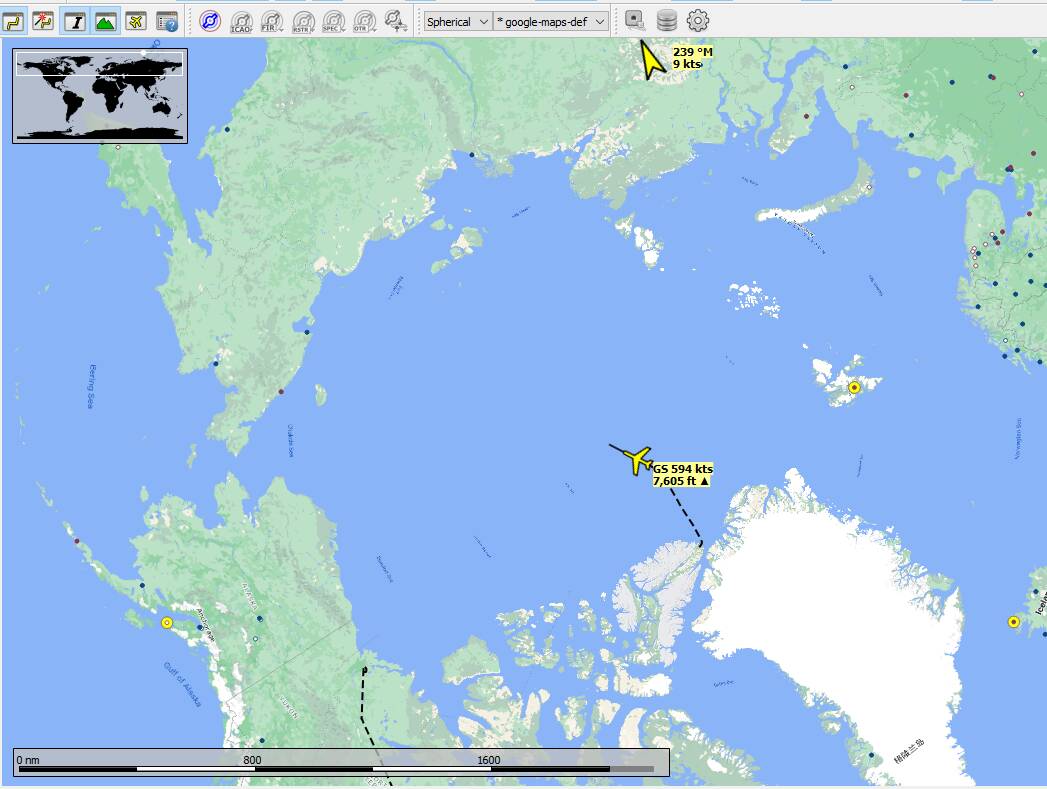Open airspace altitude filter icon

pyautogui.click(x=396, y=21)
